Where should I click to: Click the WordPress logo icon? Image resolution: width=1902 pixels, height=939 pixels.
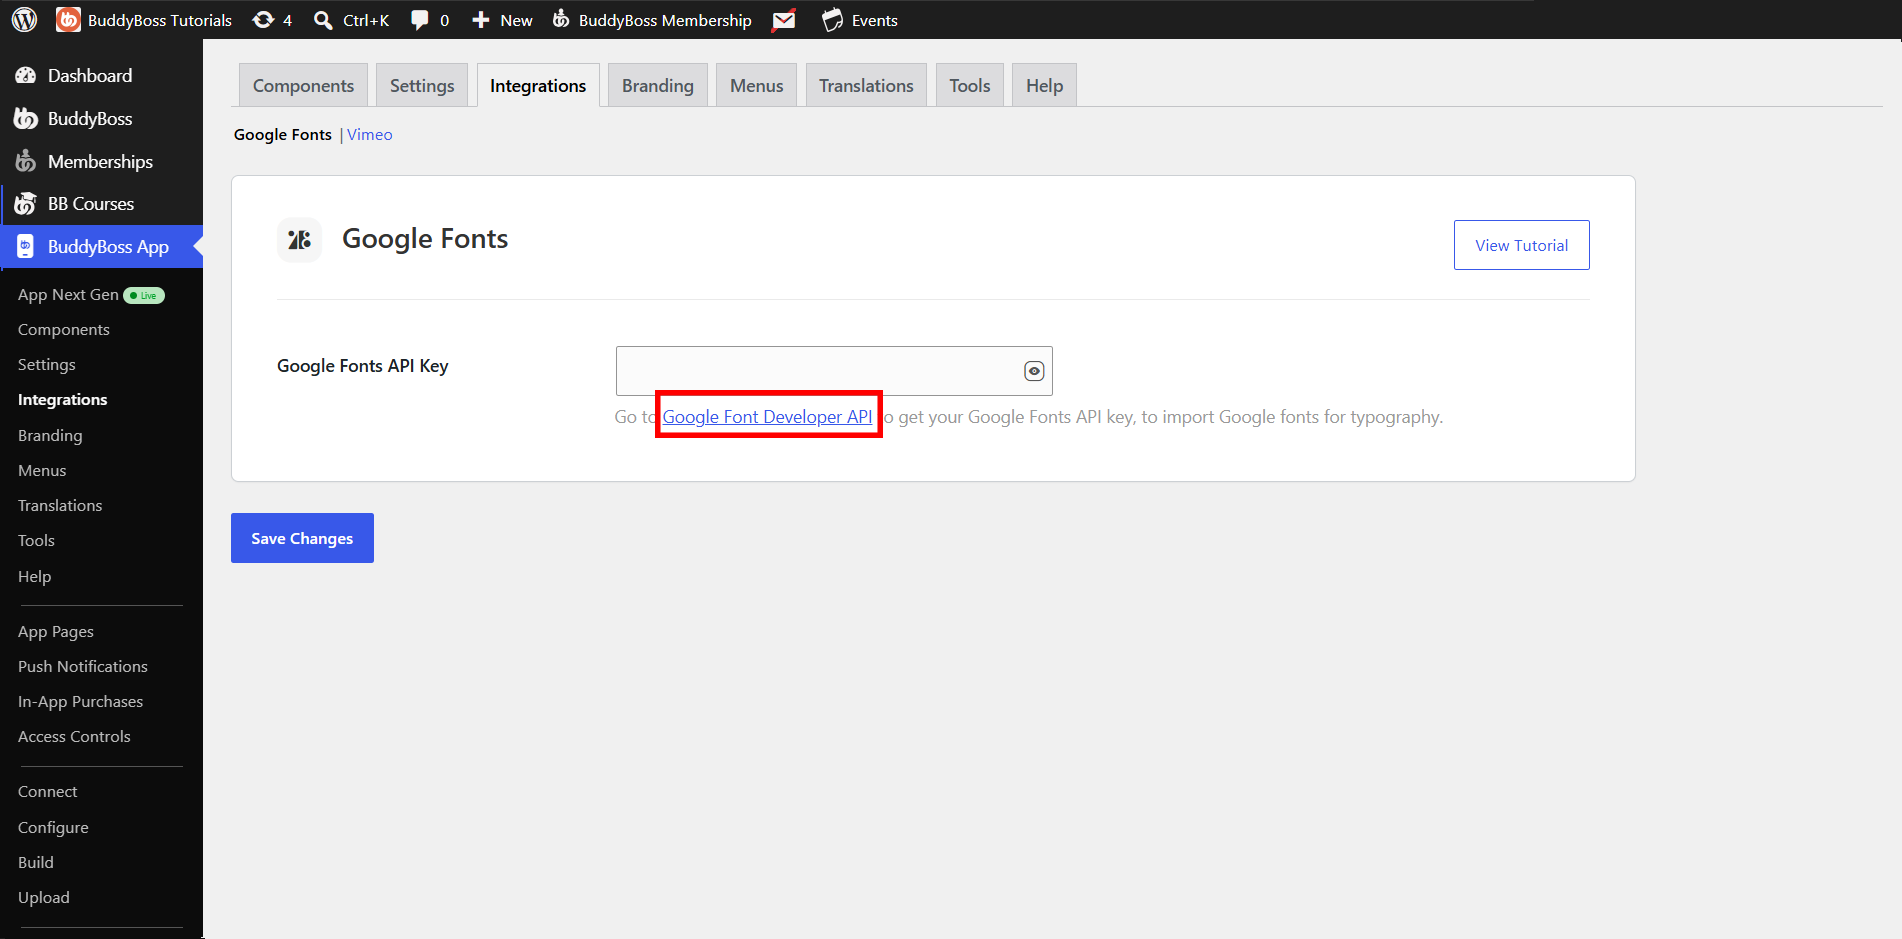click(x=24, y=20)
